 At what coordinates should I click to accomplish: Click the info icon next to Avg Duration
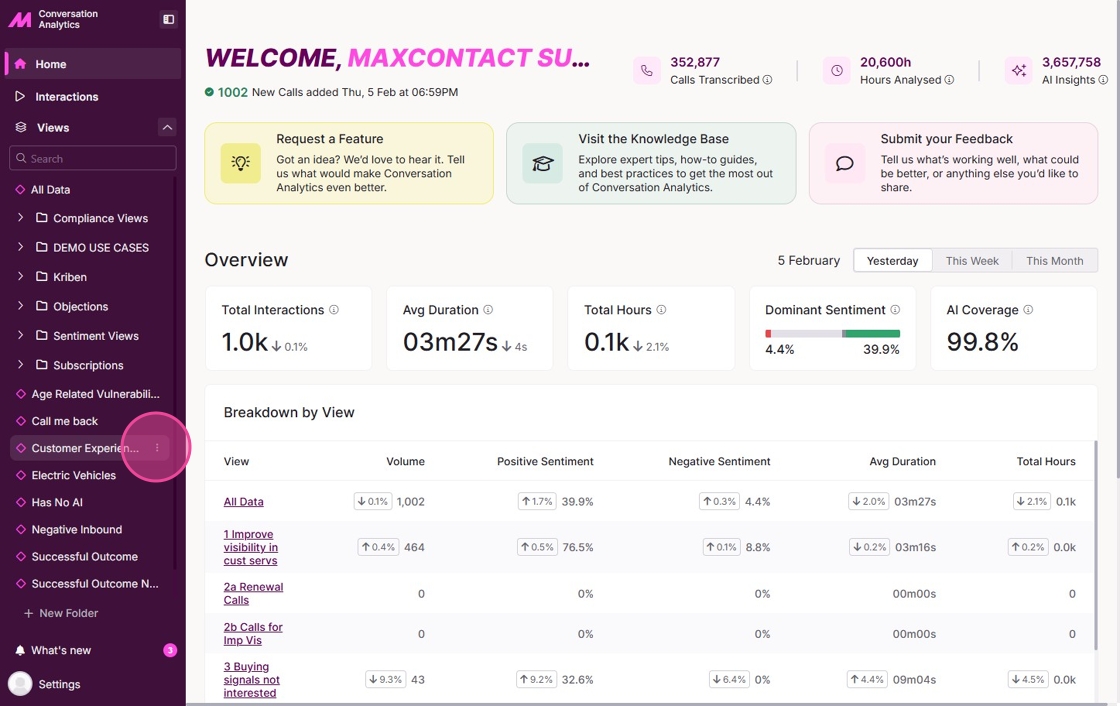(x=488, y=309)
